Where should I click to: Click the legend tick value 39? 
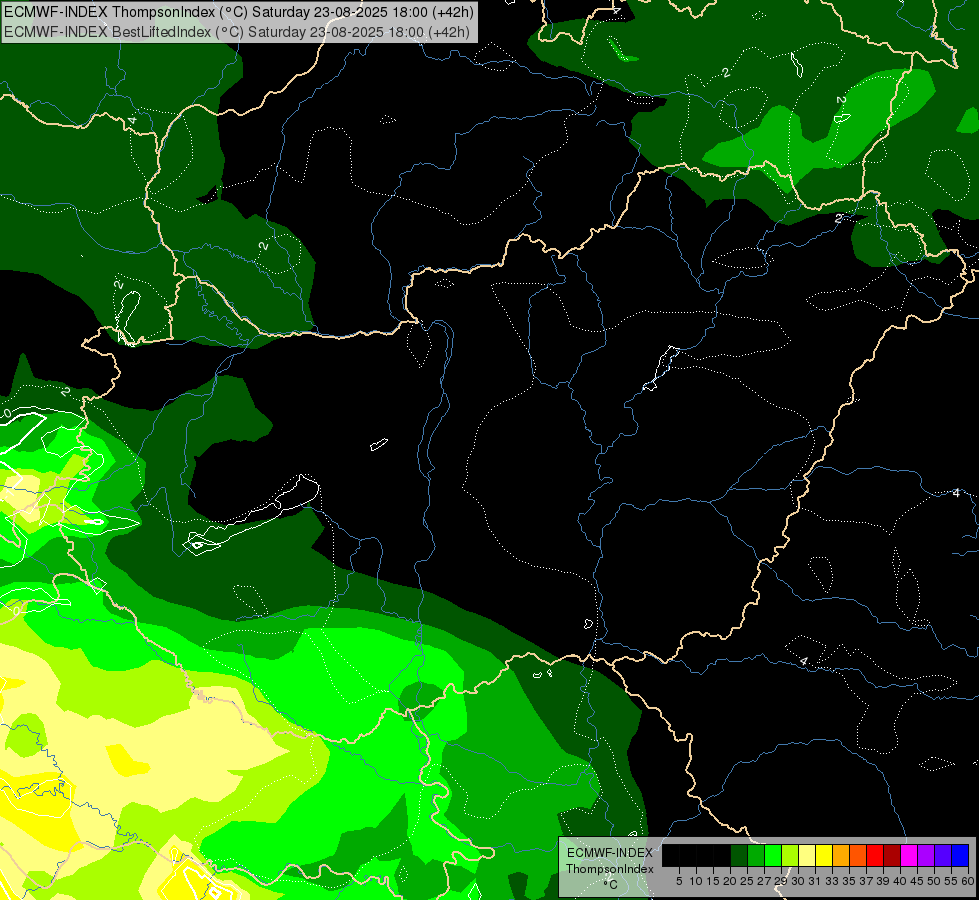tap(883, 881)
